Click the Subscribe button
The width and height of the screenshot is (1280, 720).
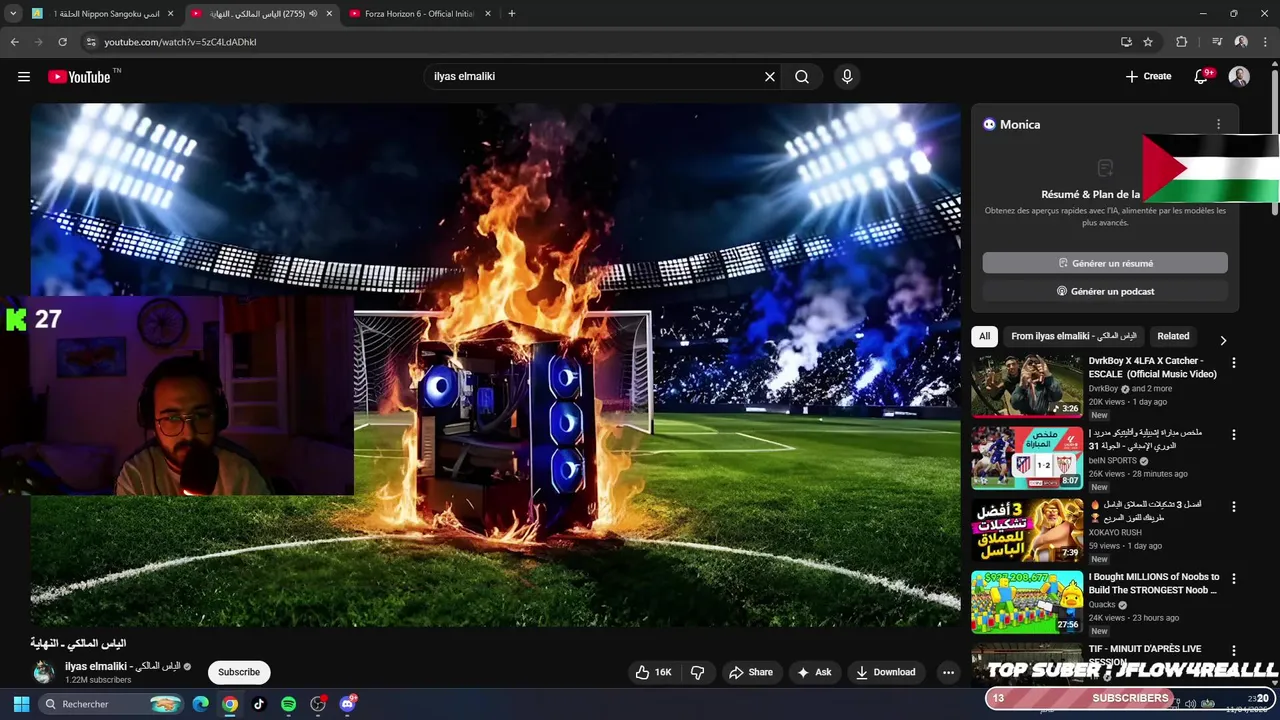coord(239,672)
